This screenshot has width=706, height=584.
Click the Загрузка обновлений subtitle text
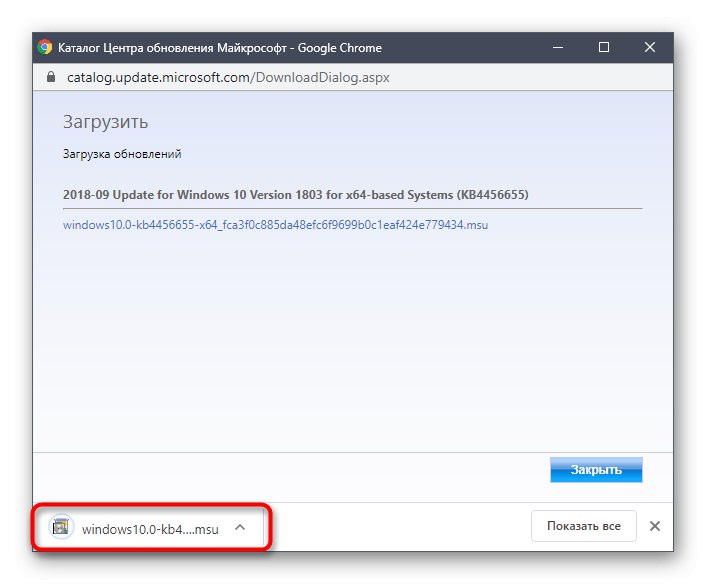point(122,154)
